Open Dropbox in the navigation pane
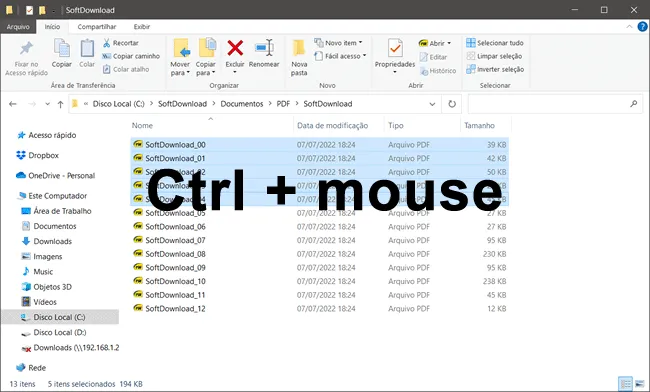 point(38,155)
